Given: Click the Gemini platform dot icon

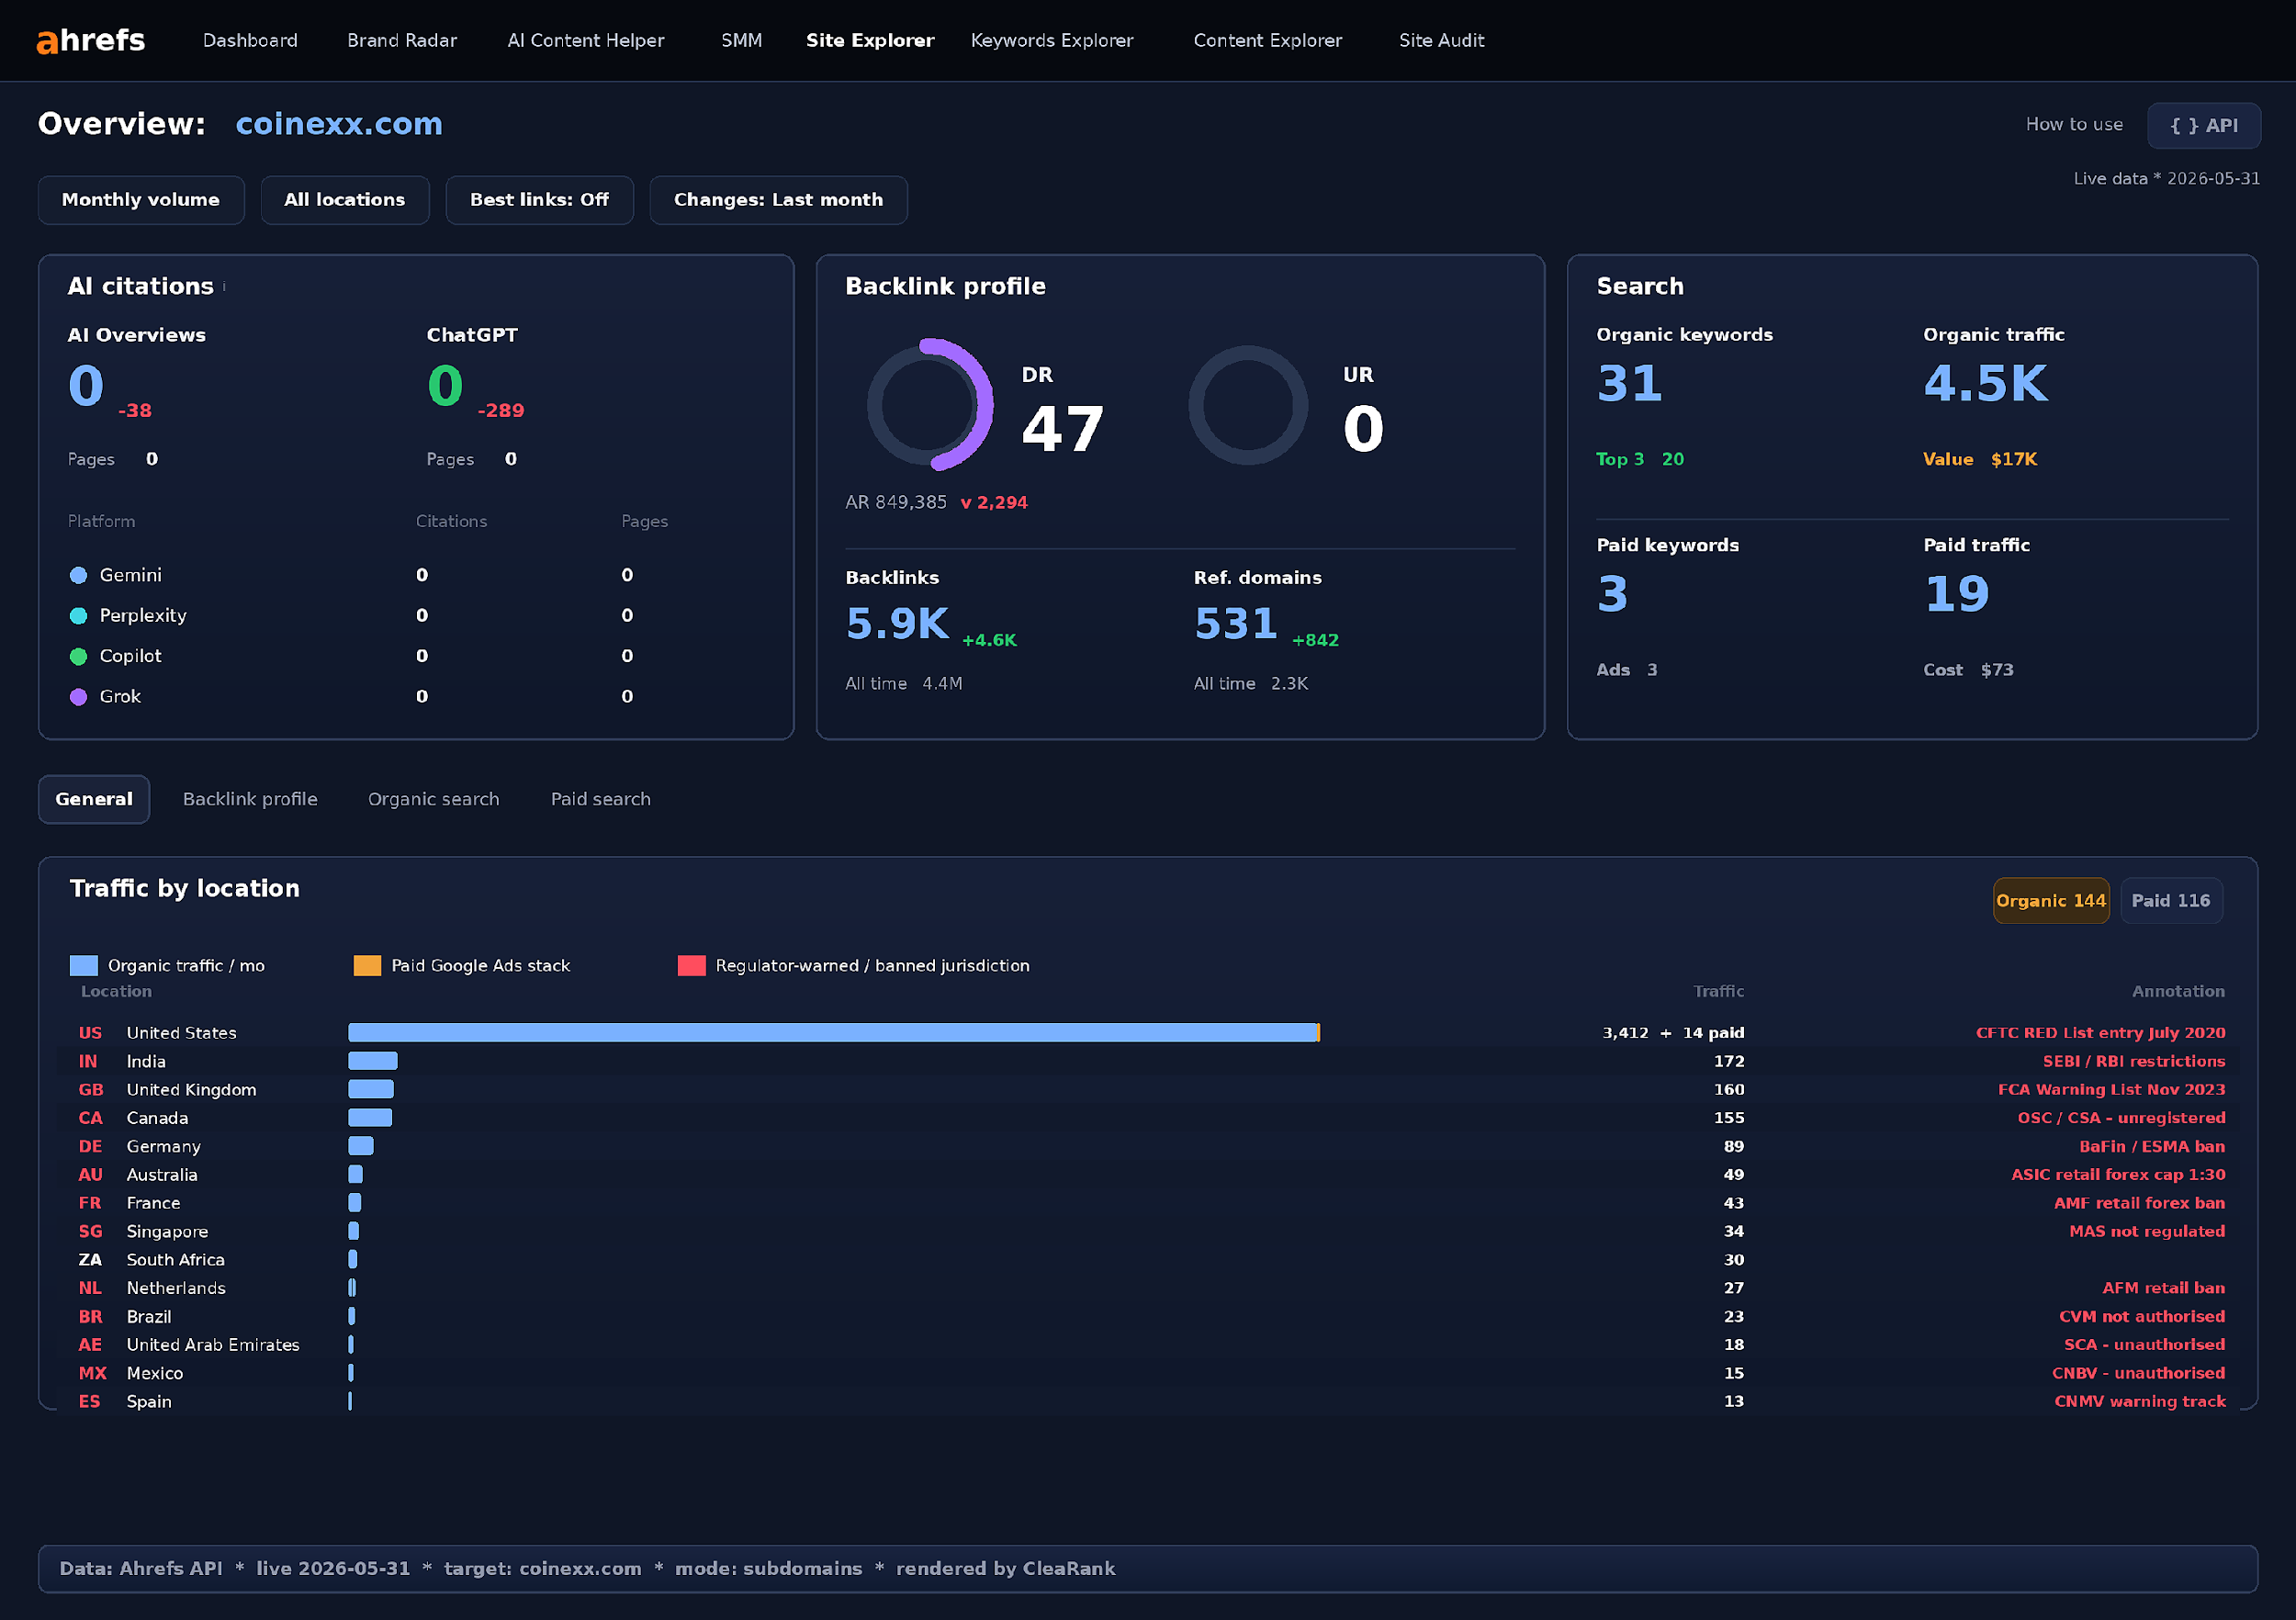Looking at the screenshot, I should (78, 575).
